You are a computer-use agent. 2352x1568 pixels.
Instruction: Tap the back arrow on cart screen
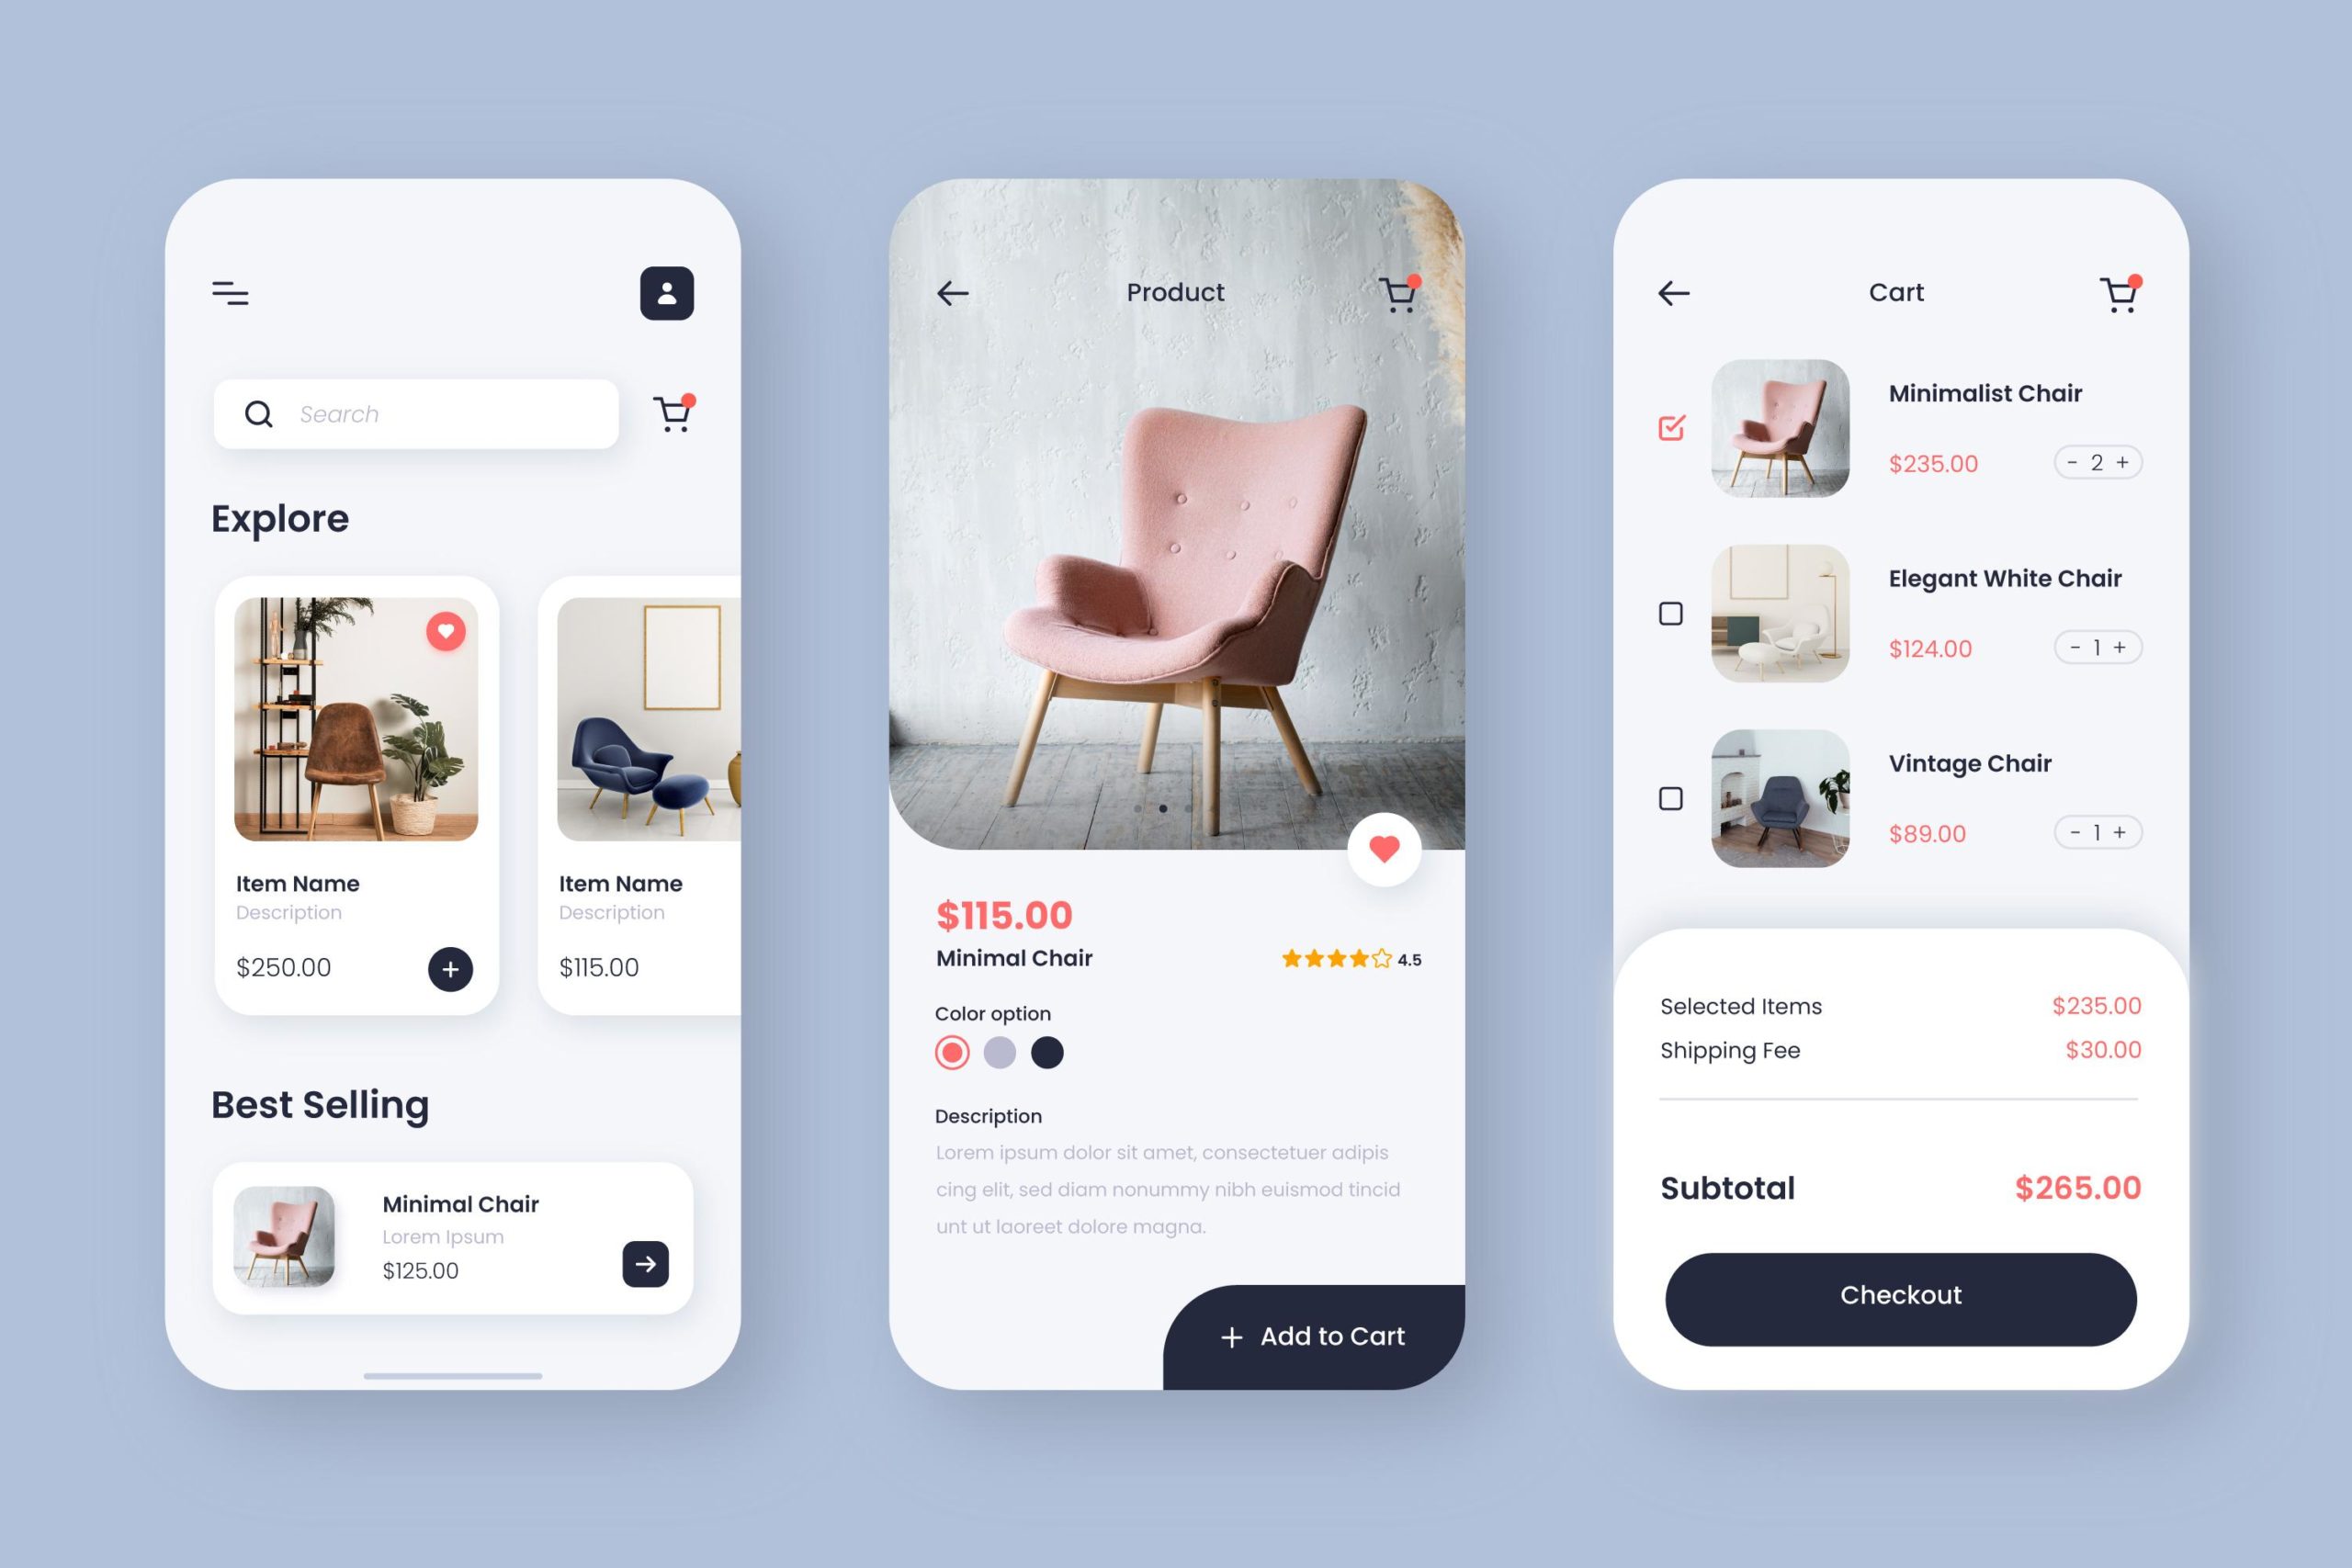coord(1671,292)
